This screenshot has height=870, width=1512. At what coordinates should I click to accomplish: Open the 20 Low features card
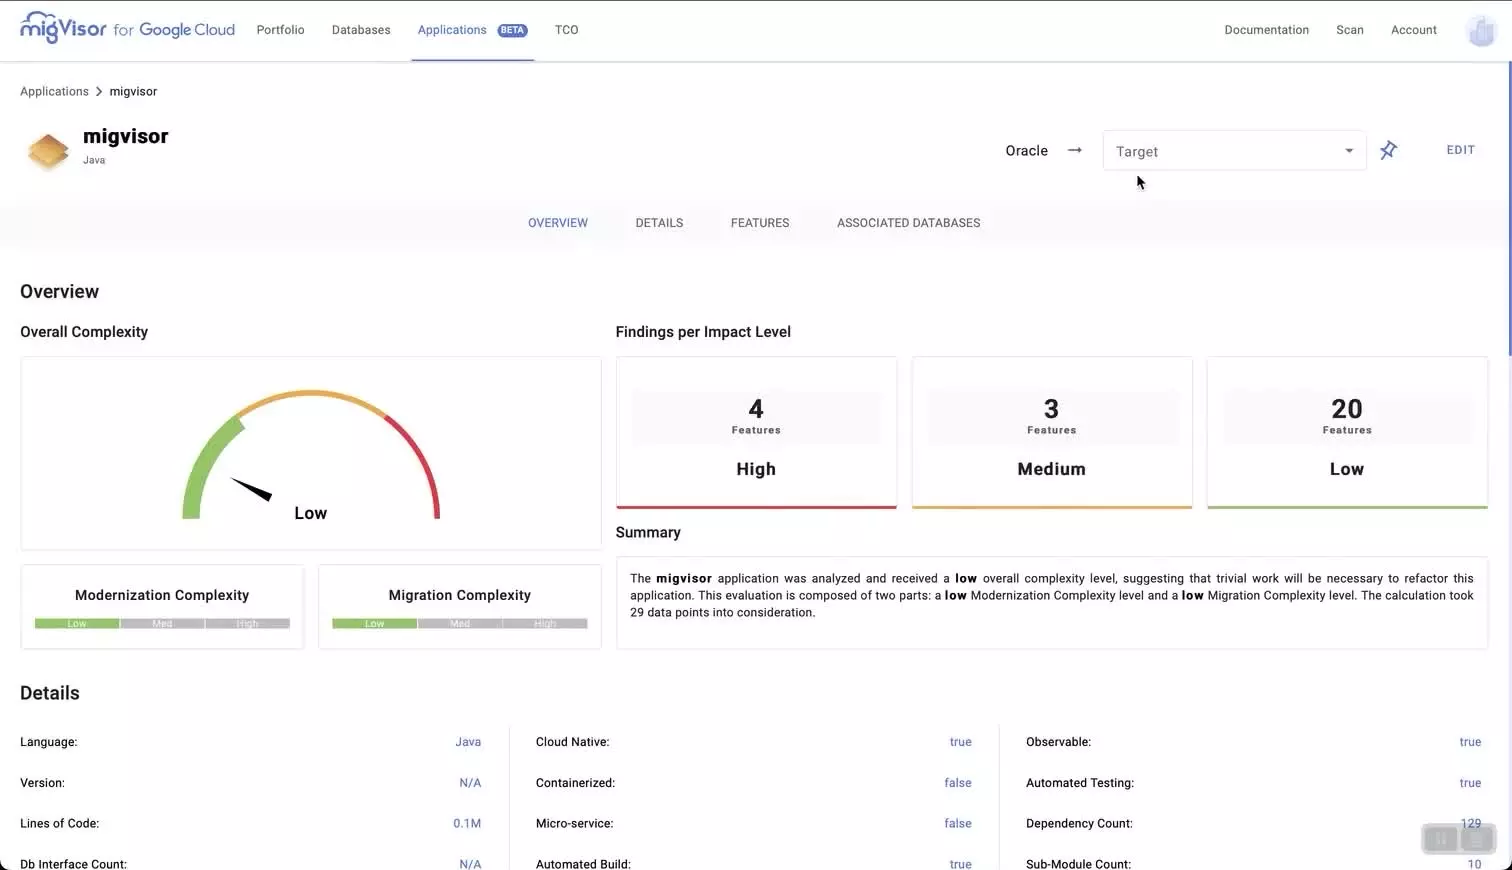pyautogui.click(x=1347, y=433)
